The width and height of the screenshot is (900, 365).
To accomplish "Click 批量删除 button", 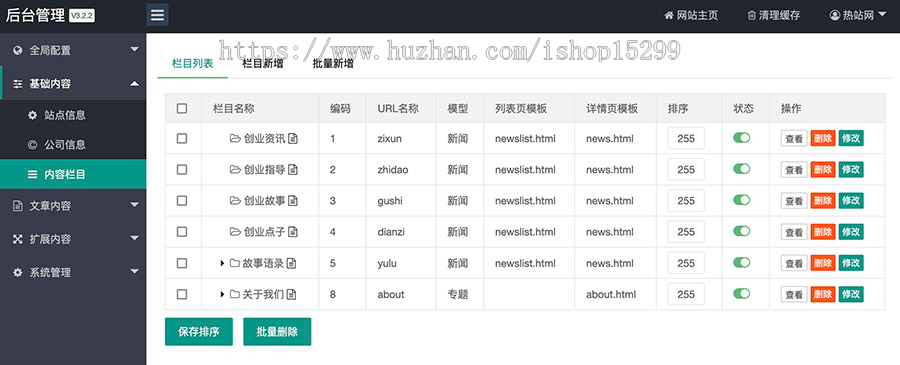I will [277, 332].
